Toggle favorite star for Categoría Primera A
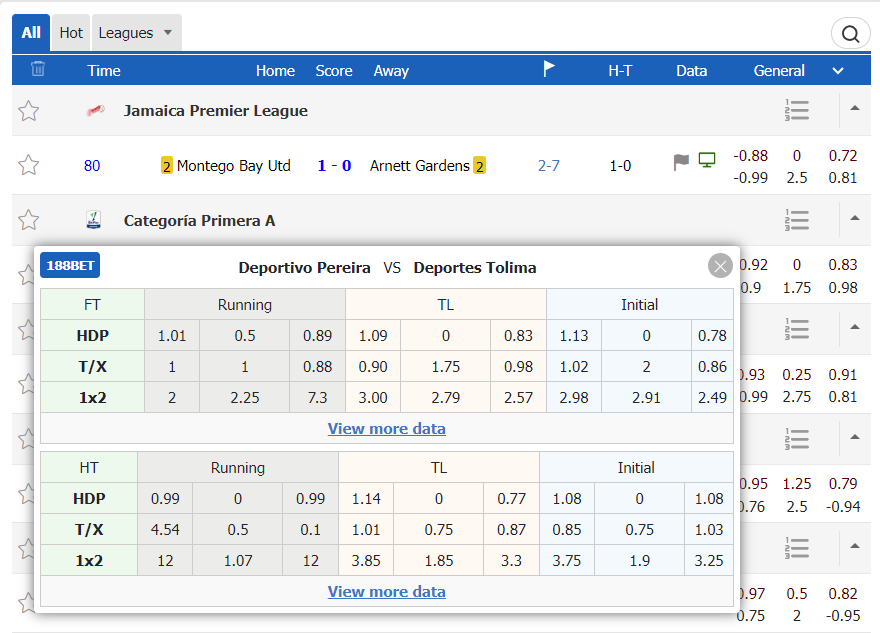880x633 pixels. coord(29,220)
